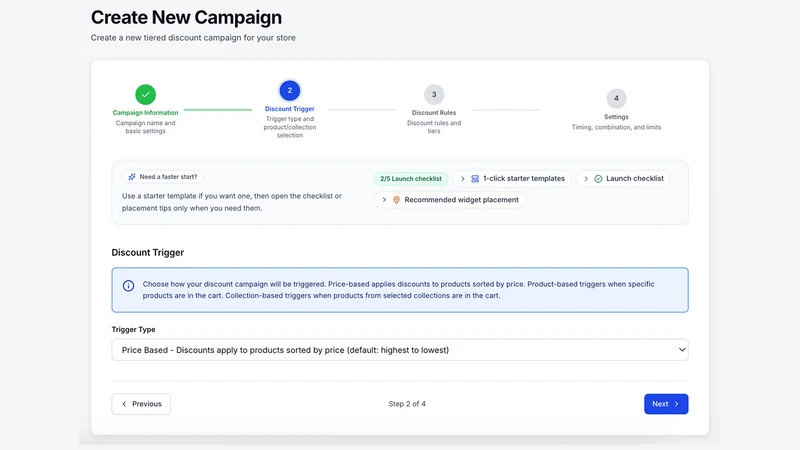Viewport: 800px width, 450px height.
Task: Open the Trigger Type dropdown
Action: pos(400,350)
